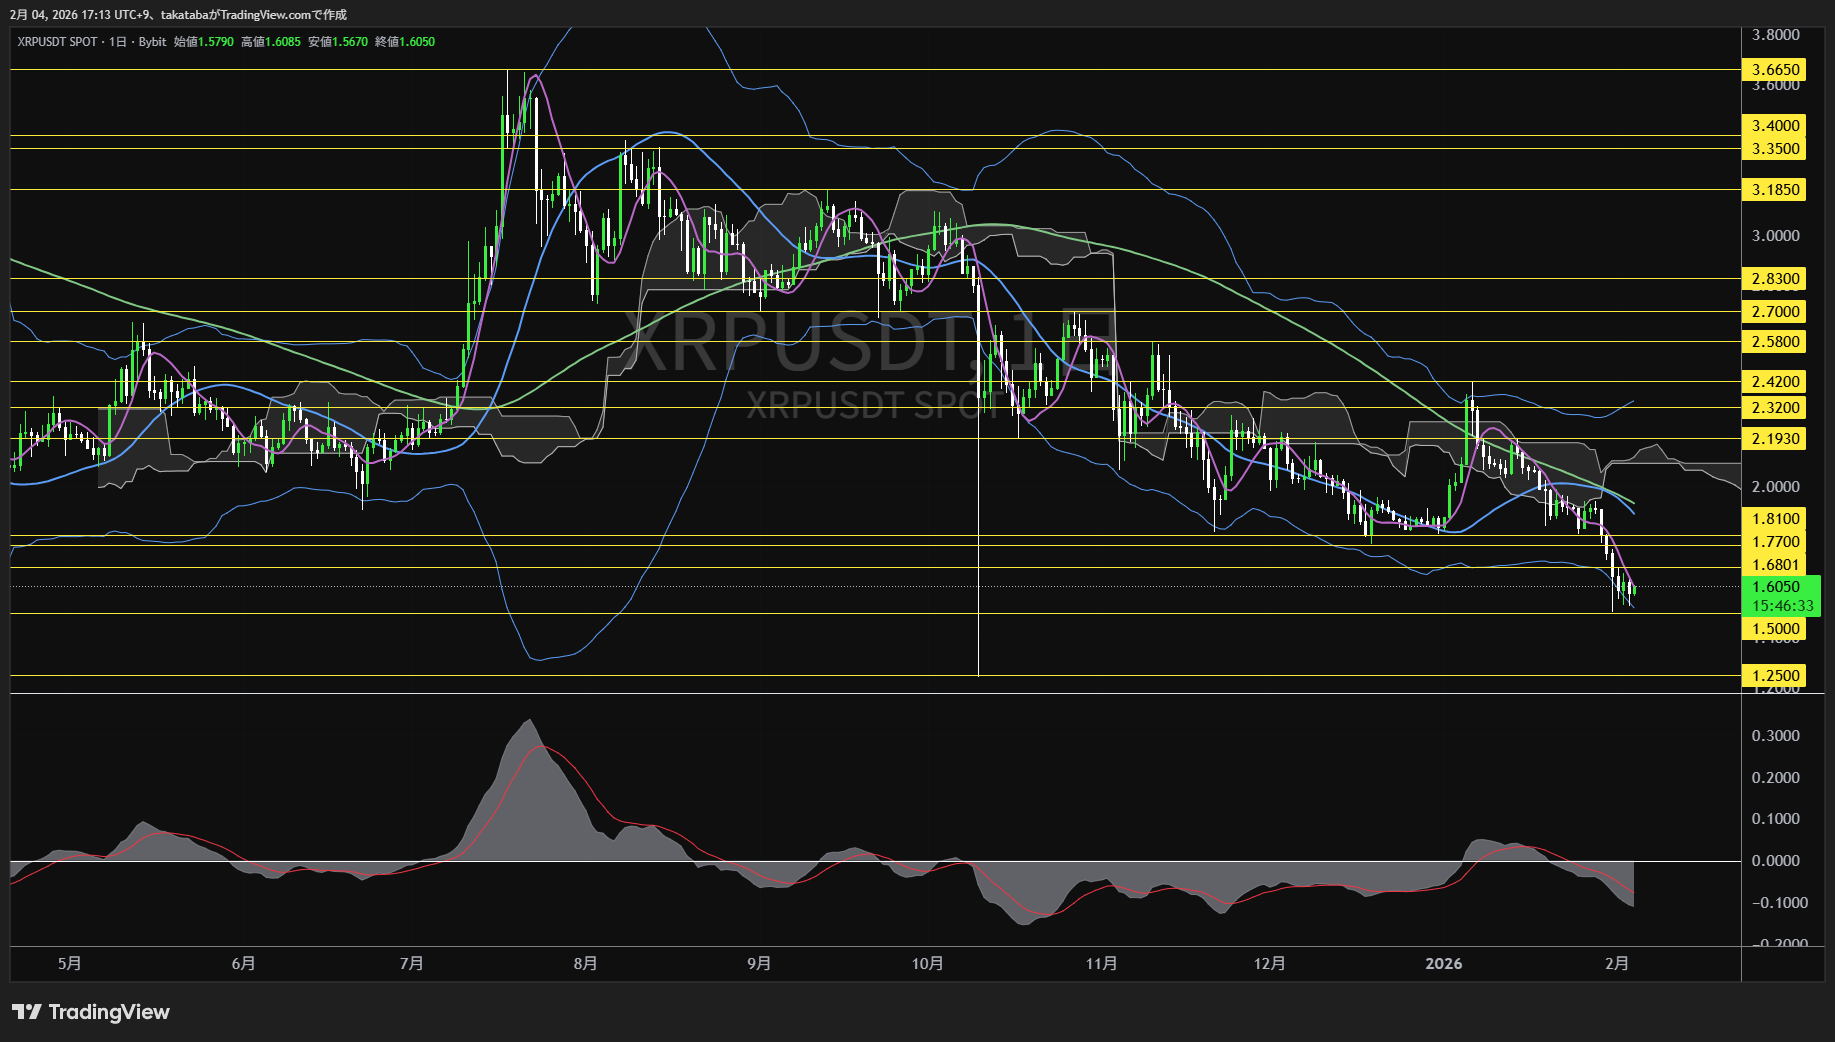Select the 3.6650 yellow price level label

pos(1775,70)
